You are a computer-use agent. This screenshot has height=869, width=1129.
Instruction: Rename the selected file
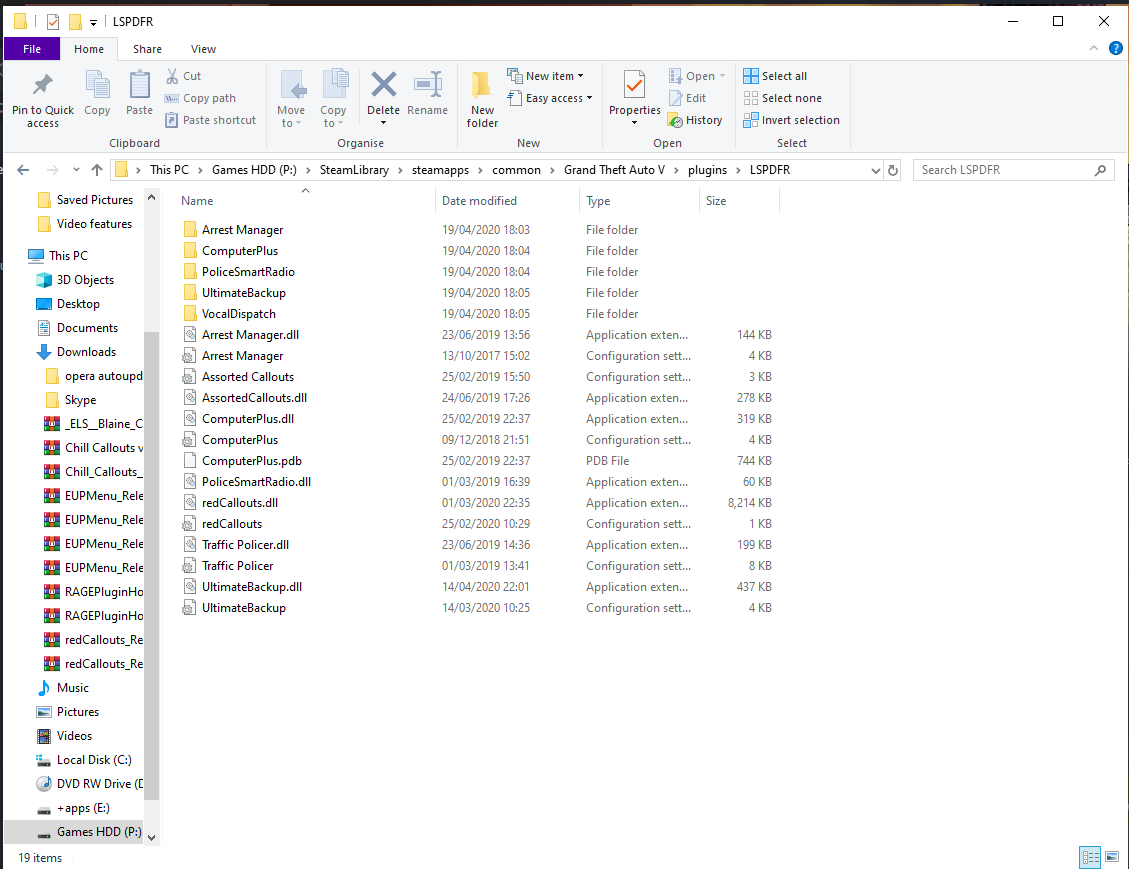click(427, 94)
